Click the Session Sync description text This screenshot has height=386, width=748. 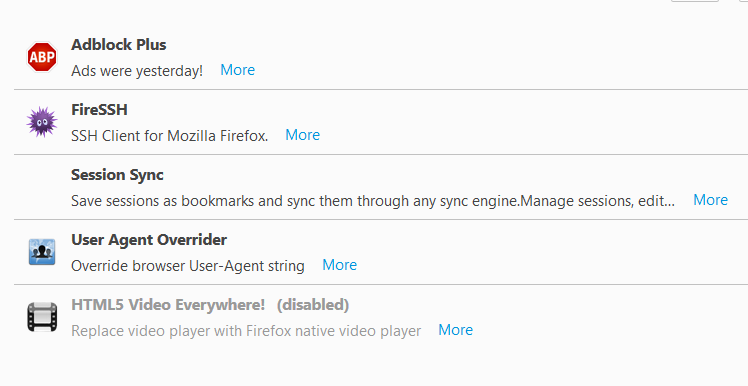pos(373,201)
